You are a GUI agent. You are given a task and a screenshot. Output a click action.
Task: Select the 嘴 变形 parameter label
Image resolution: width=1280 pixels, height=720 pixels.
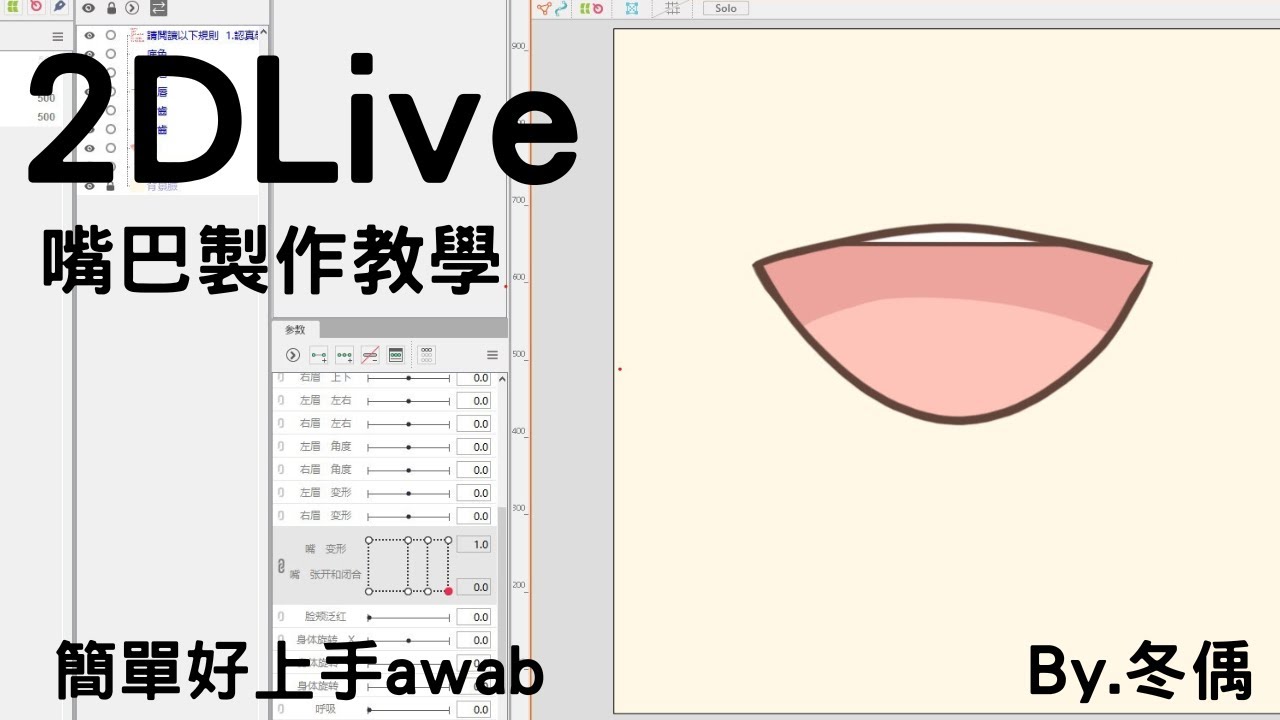click(325, 549)
